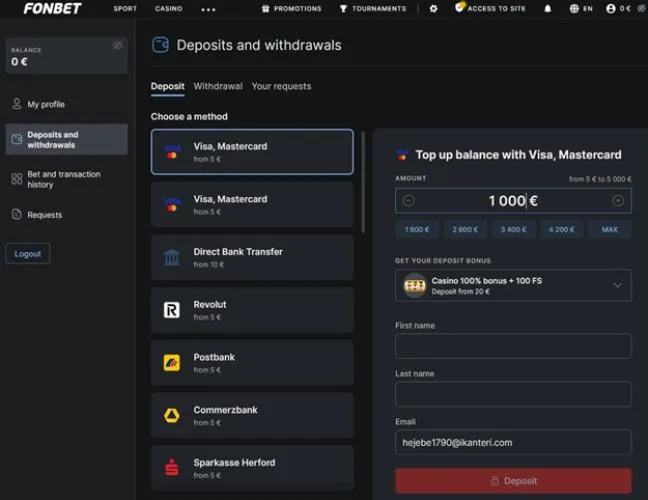Click card icon in Top up heading
648x500 pixels.
[x=402, y=155]
